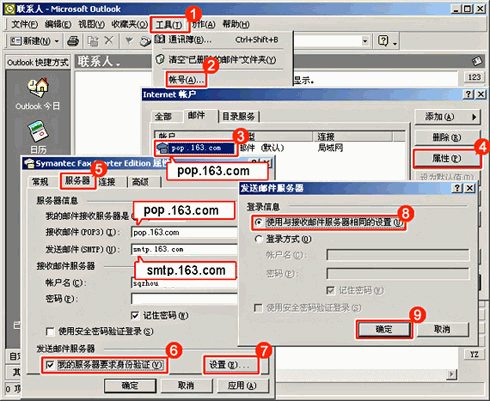Expand the Add button submenu arrow

click(474, 117)
